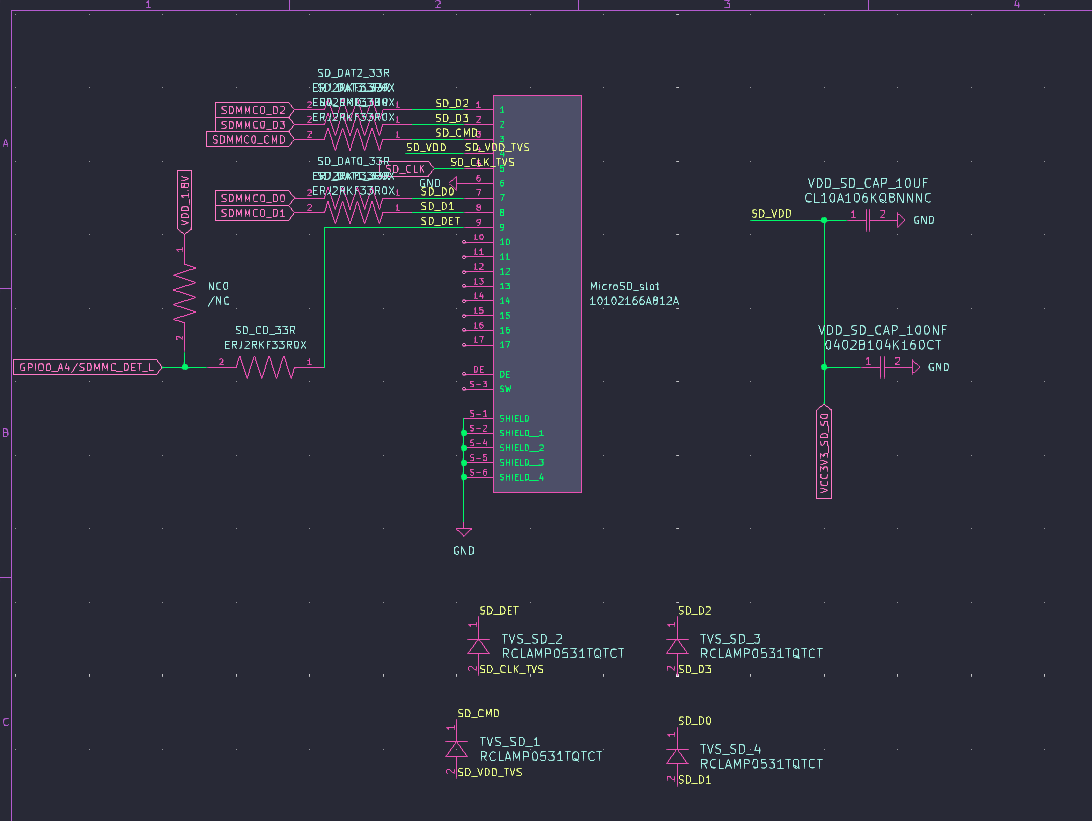Select the GPIO0_A4/SDMMC_DET_L hierarchical label
1092x821 pixels.
pyautogui.click(x=85, y=367)
